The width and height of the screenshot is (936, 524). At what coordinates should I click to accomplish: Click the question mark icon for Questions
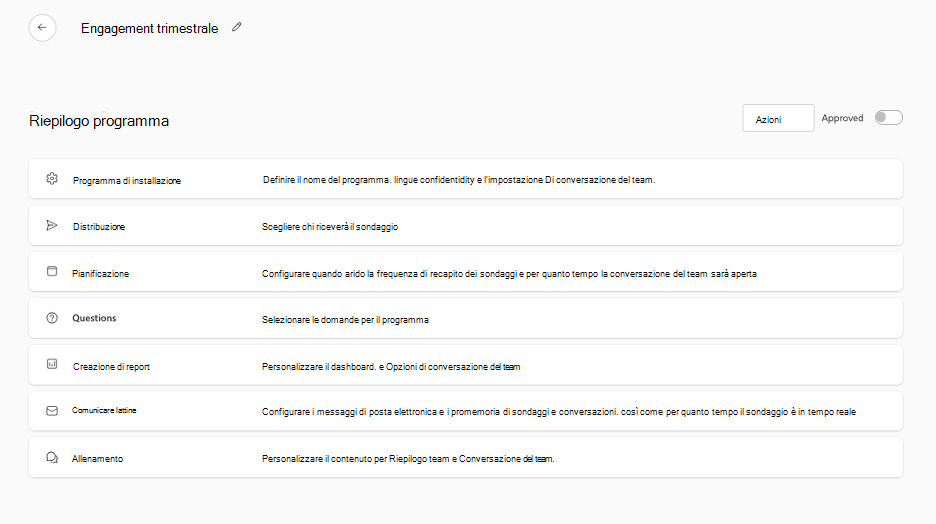[52, 318]
